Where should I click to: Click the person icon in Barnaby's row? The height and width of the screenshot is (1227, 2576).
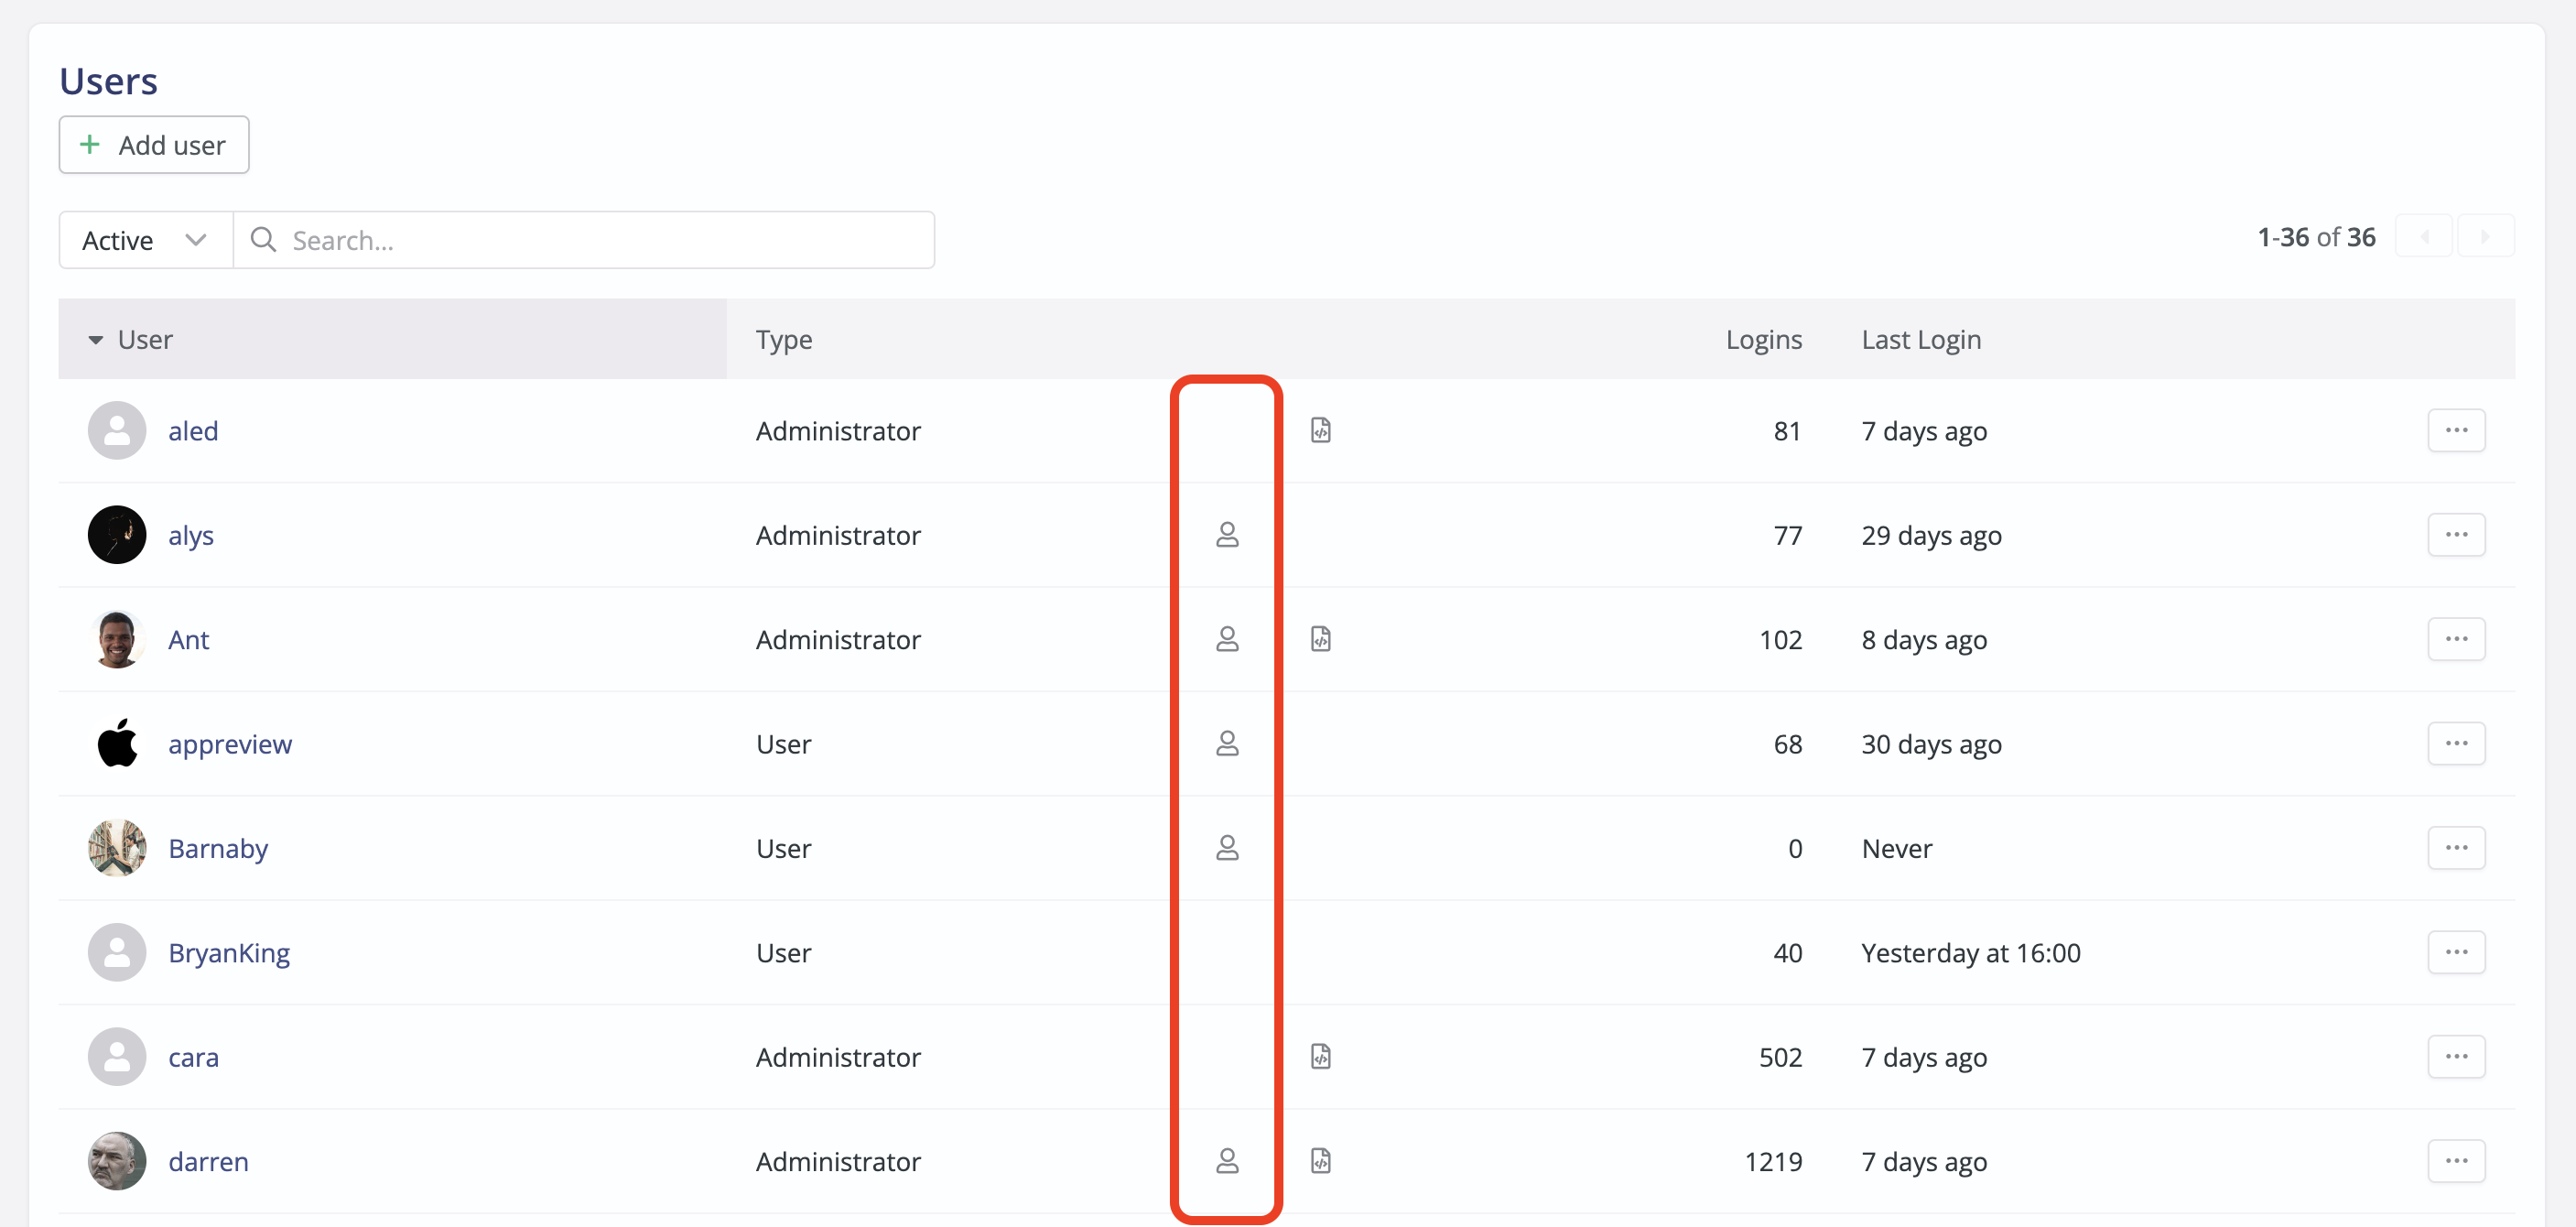[1228, 848]
